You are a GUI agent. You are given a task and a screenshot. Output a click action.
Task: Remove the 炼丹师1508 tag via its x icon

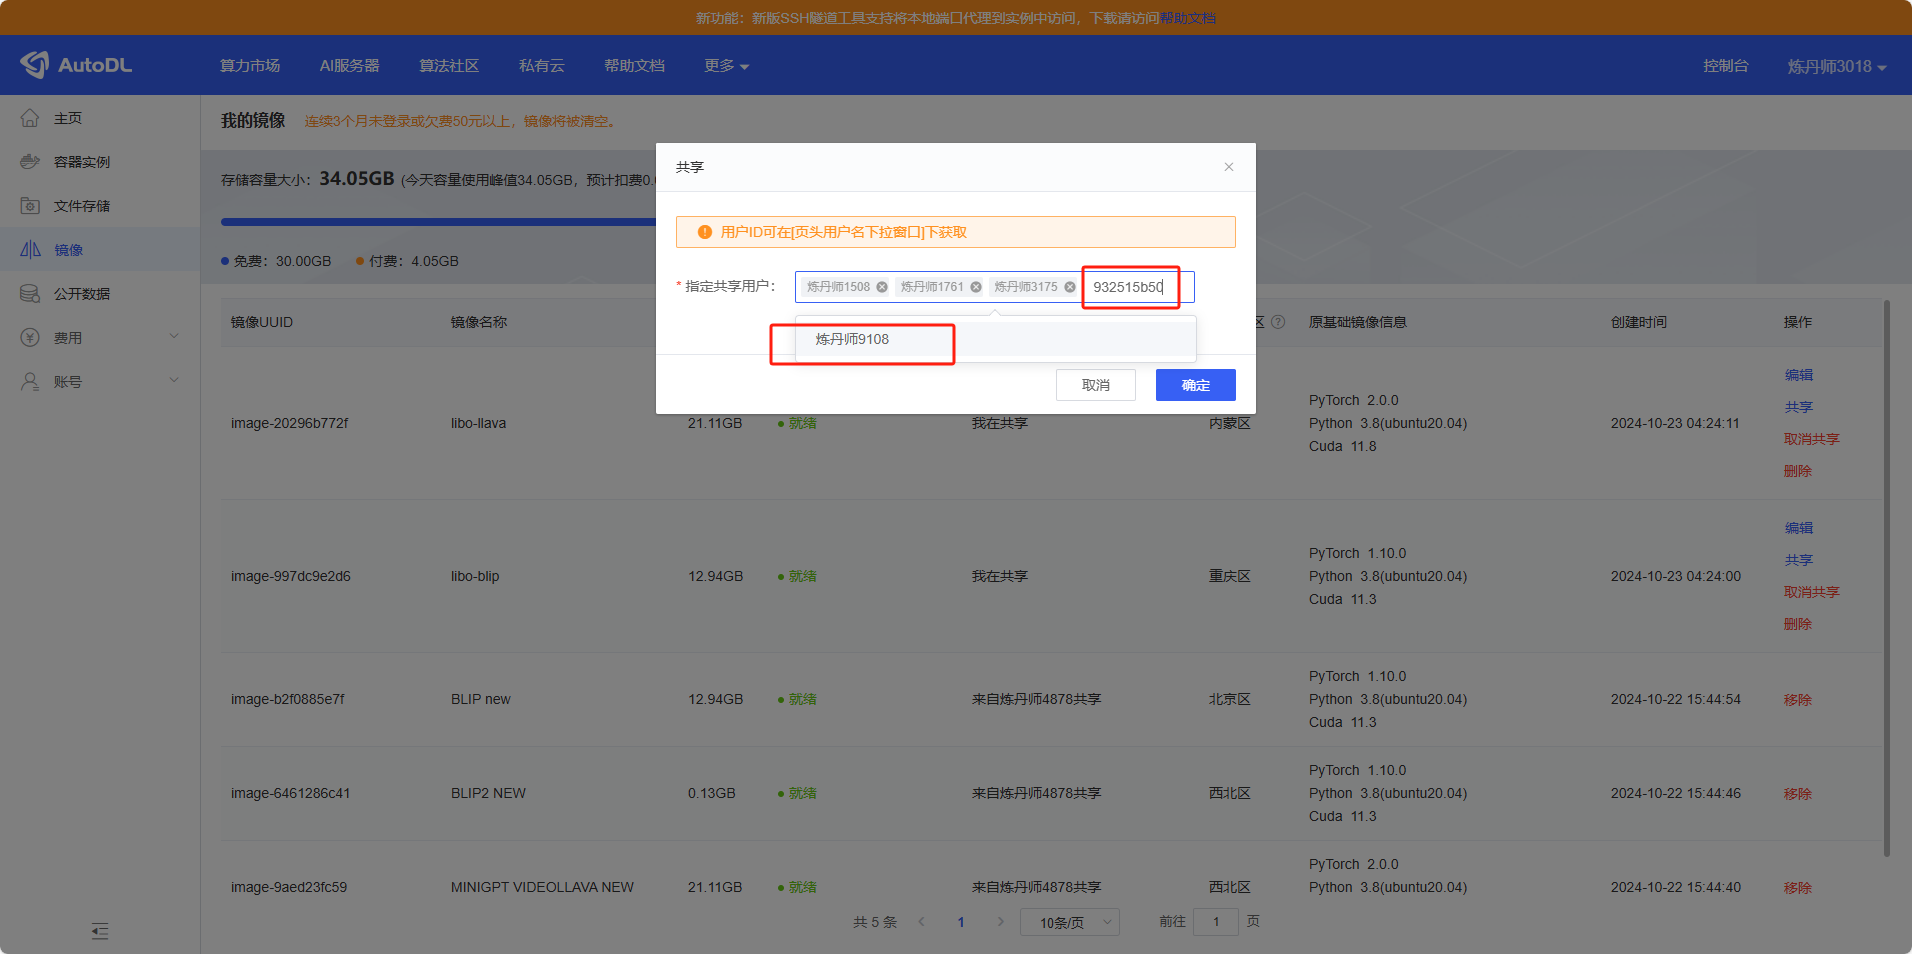[x=882, y=287]
